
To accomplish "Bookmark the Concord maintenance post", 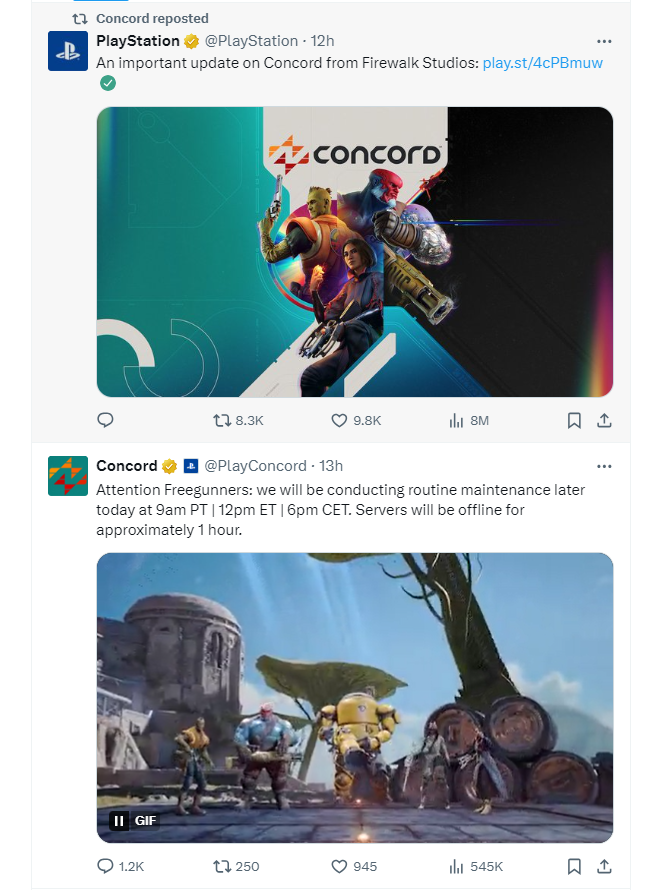I will coord(574,866).
